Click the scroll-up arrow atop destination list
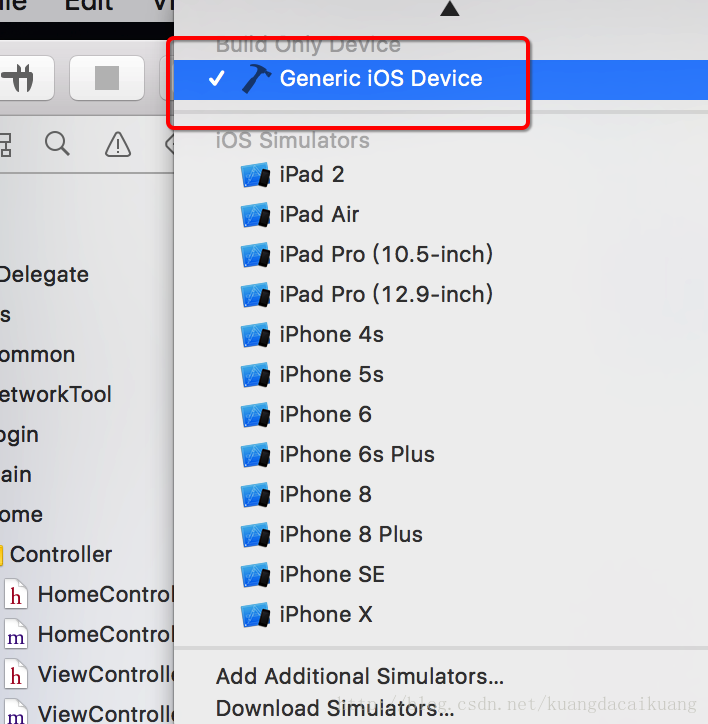 [449, 8]
